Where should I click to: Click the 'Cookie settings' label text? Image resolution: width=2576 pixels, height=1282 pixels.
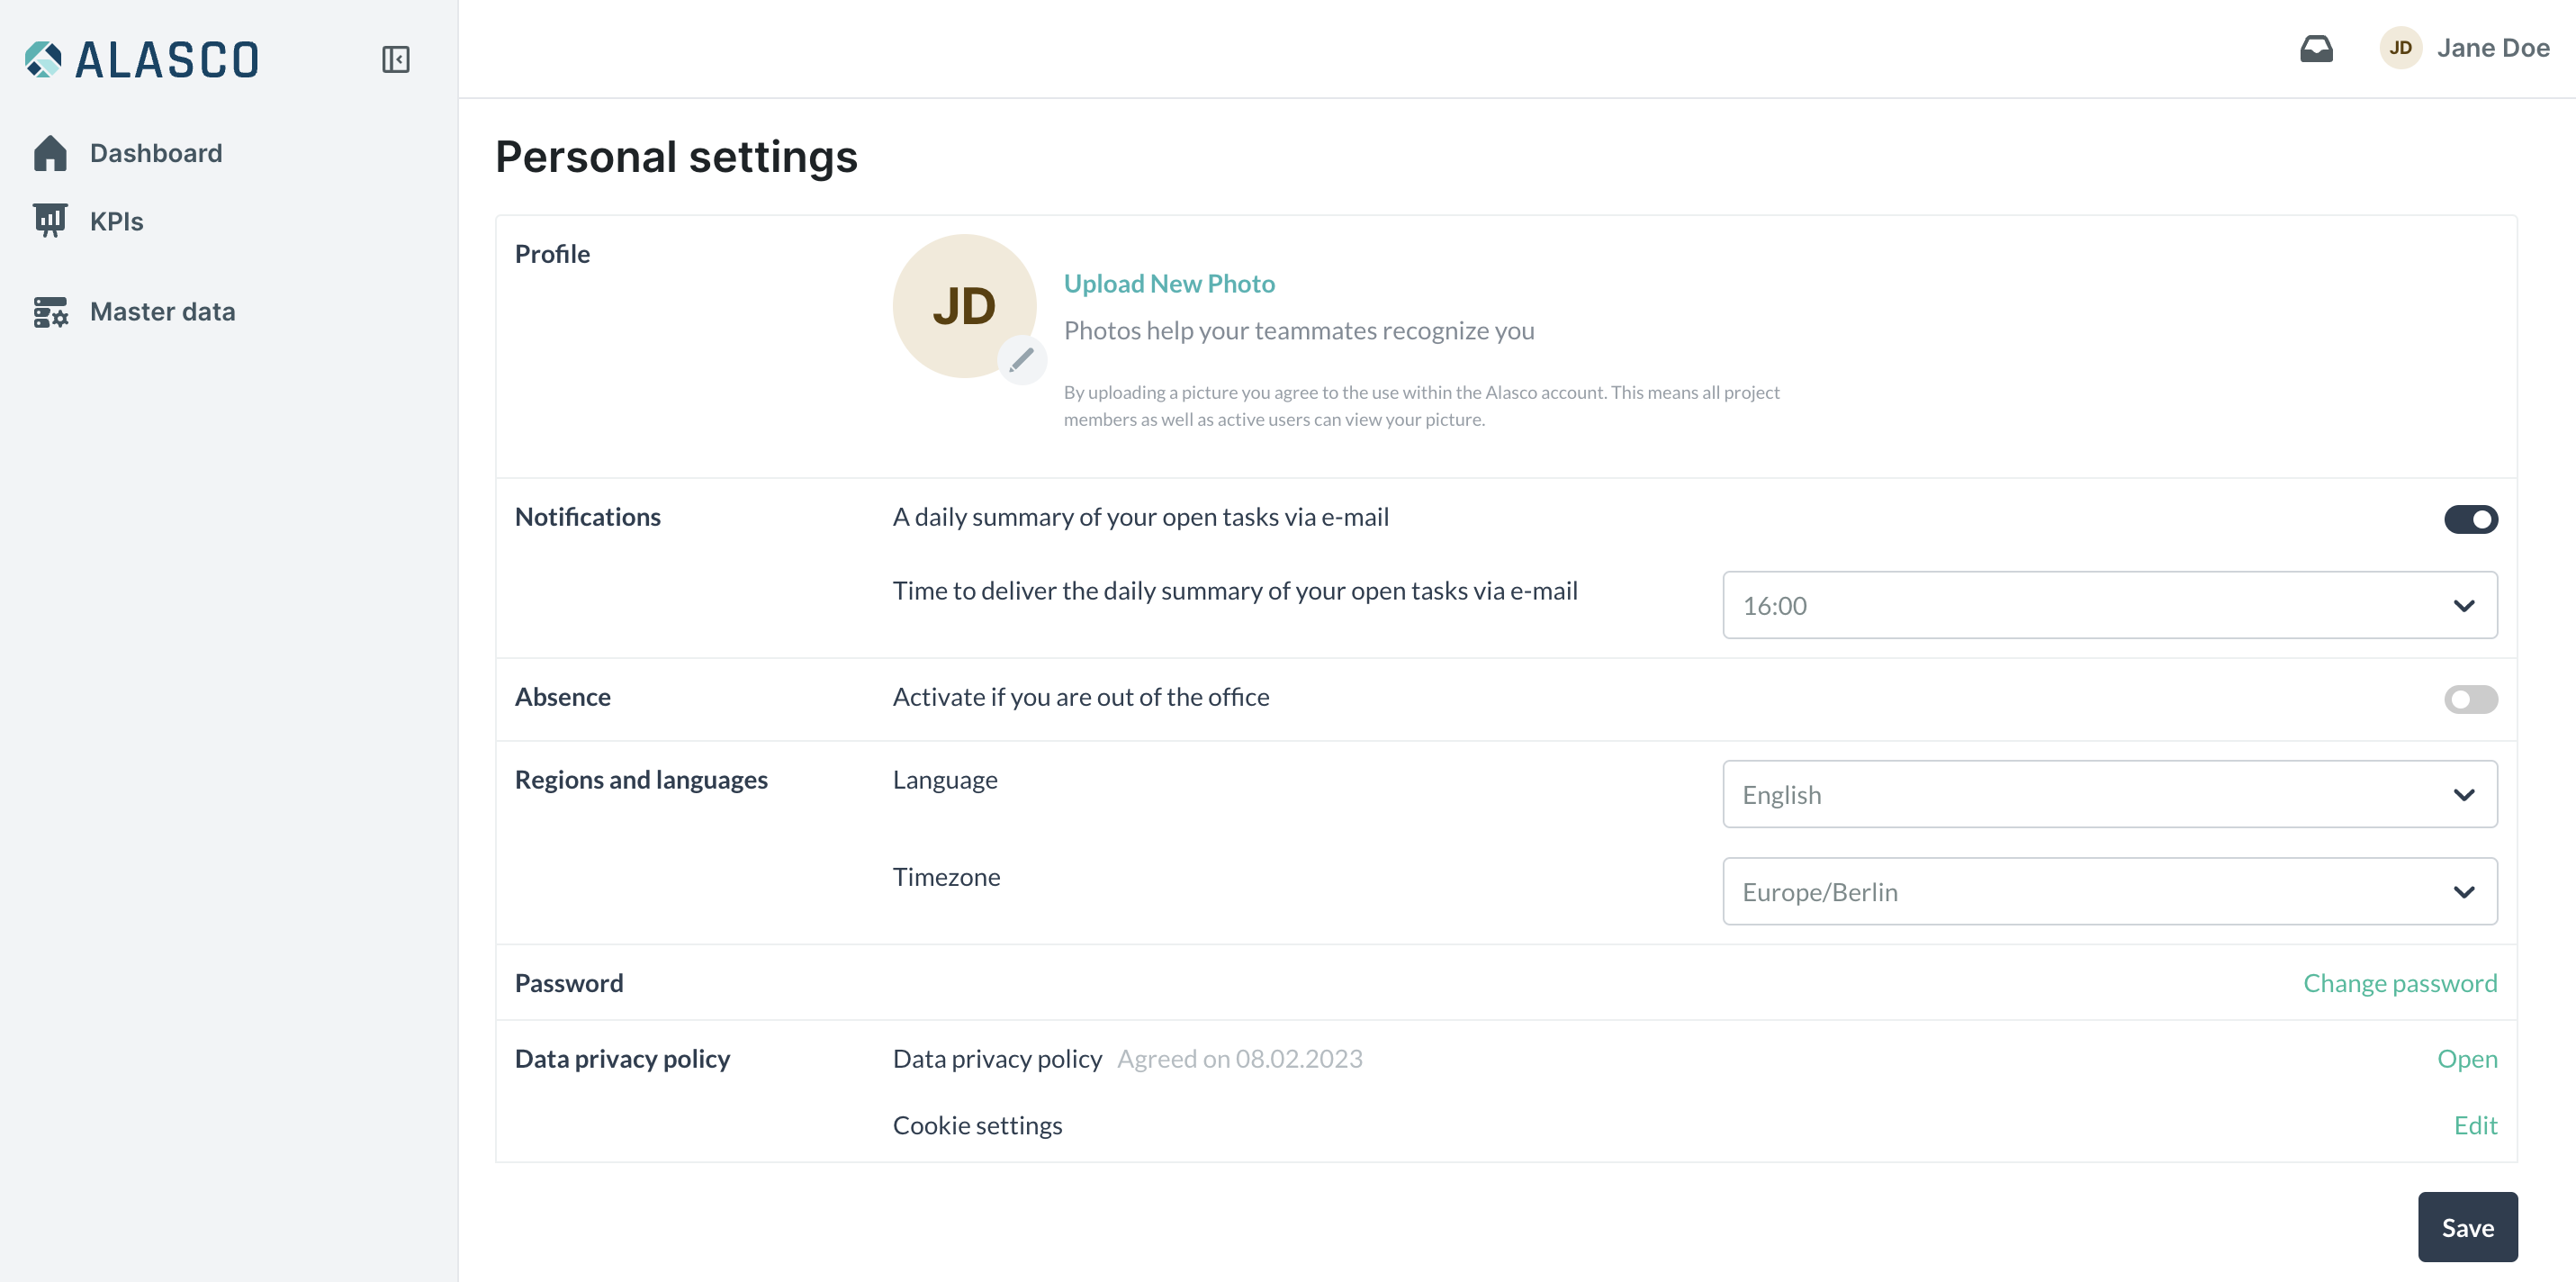point(978,1125)
